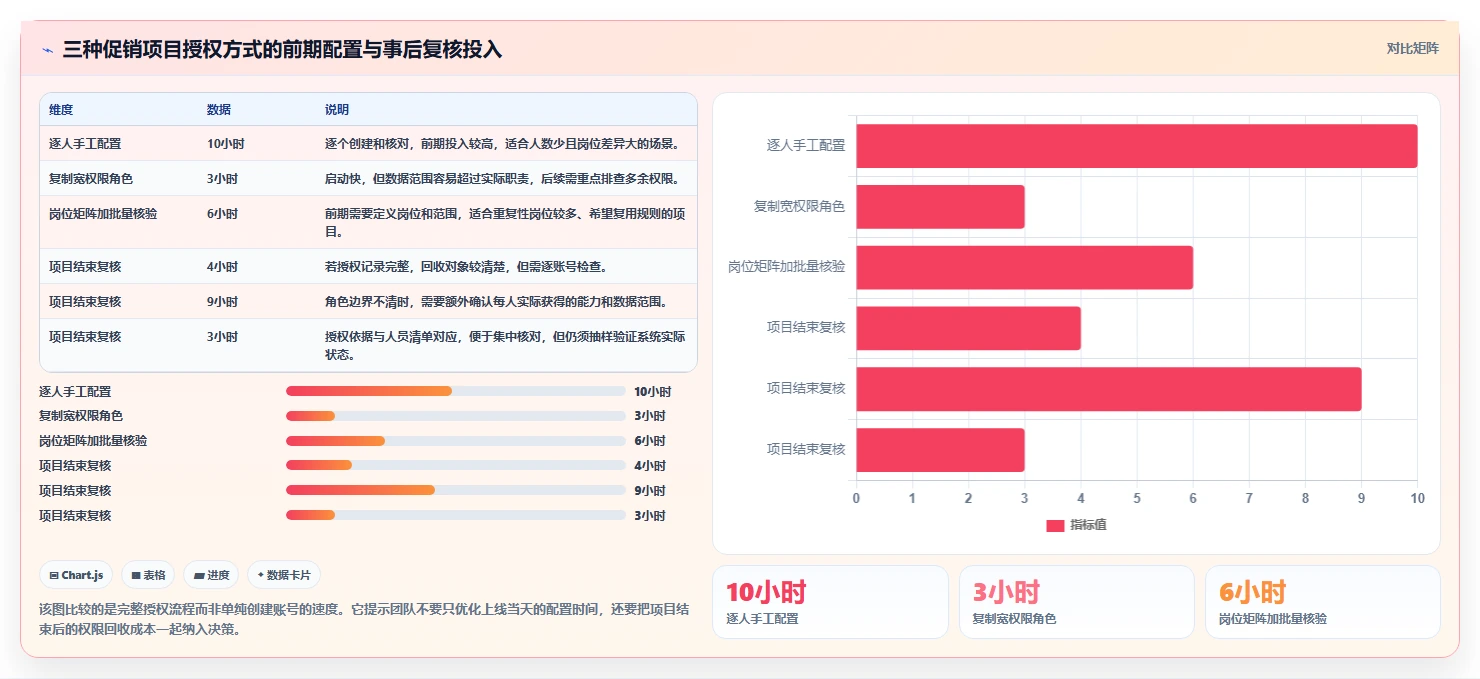Screen dimensions: 1480x679
Task: Open the 3小时 复制宽权限角色 data card
Action: click(1077, 602)
